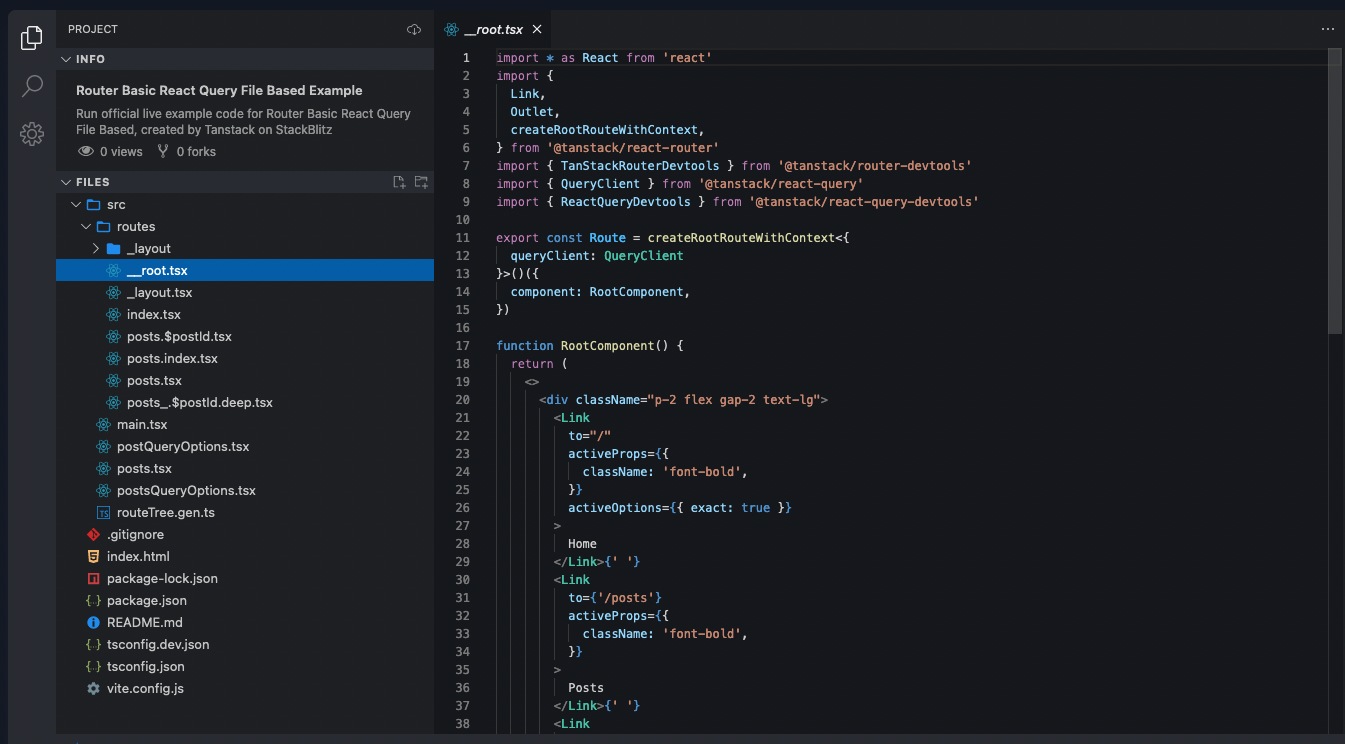Click the forks icon in project info
This screenshot has height=744, width=1345.
pos(163,152)
